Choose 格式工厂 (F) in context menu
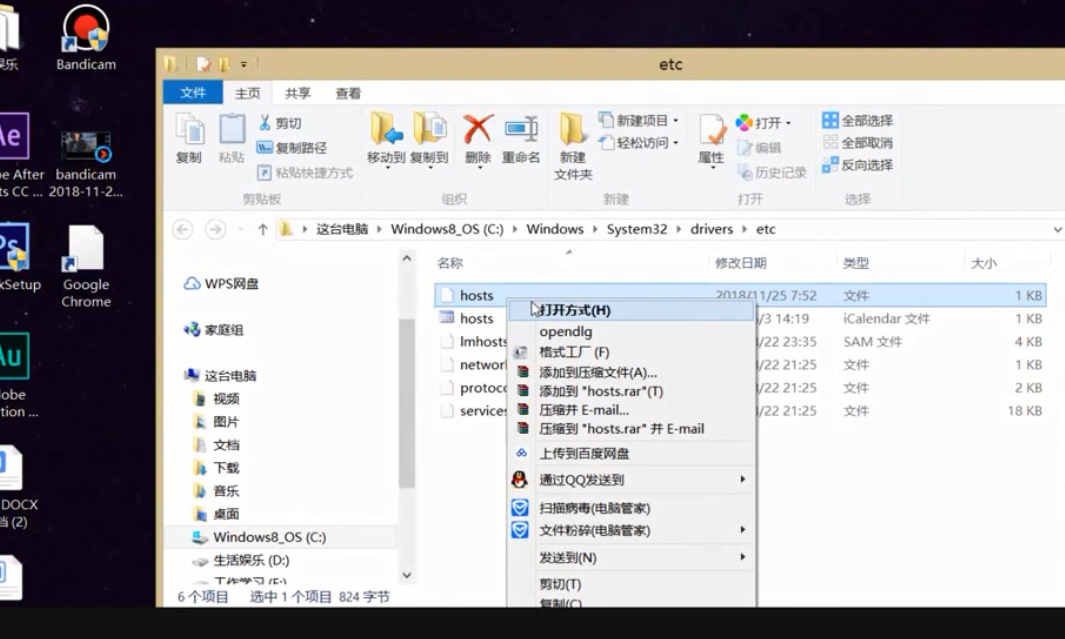This screenshot has width=1065, height=639. click(631, 352)
